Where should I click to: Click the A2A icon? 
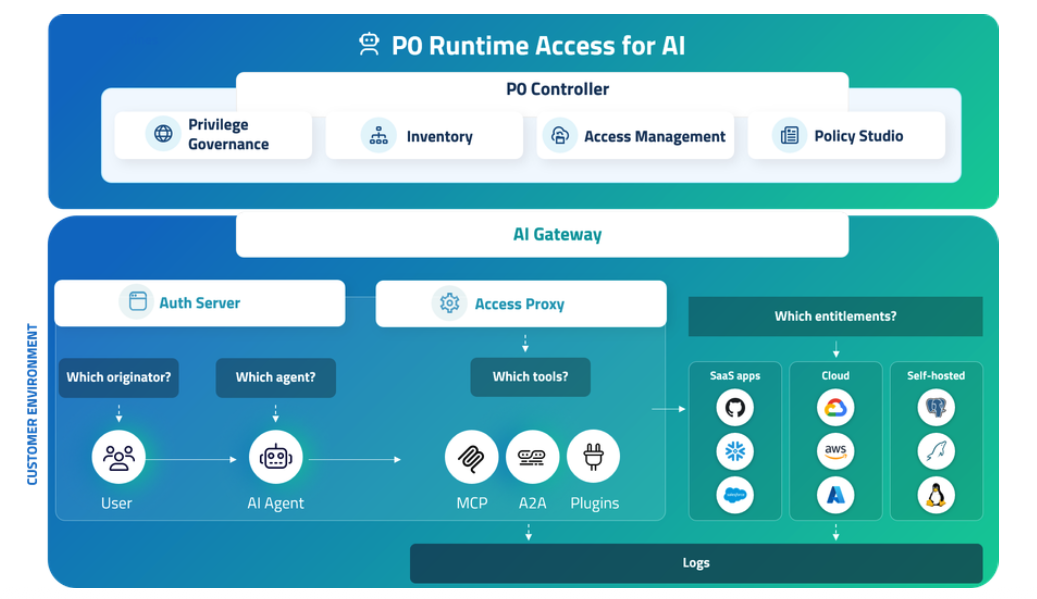click(x=532, y=457)
